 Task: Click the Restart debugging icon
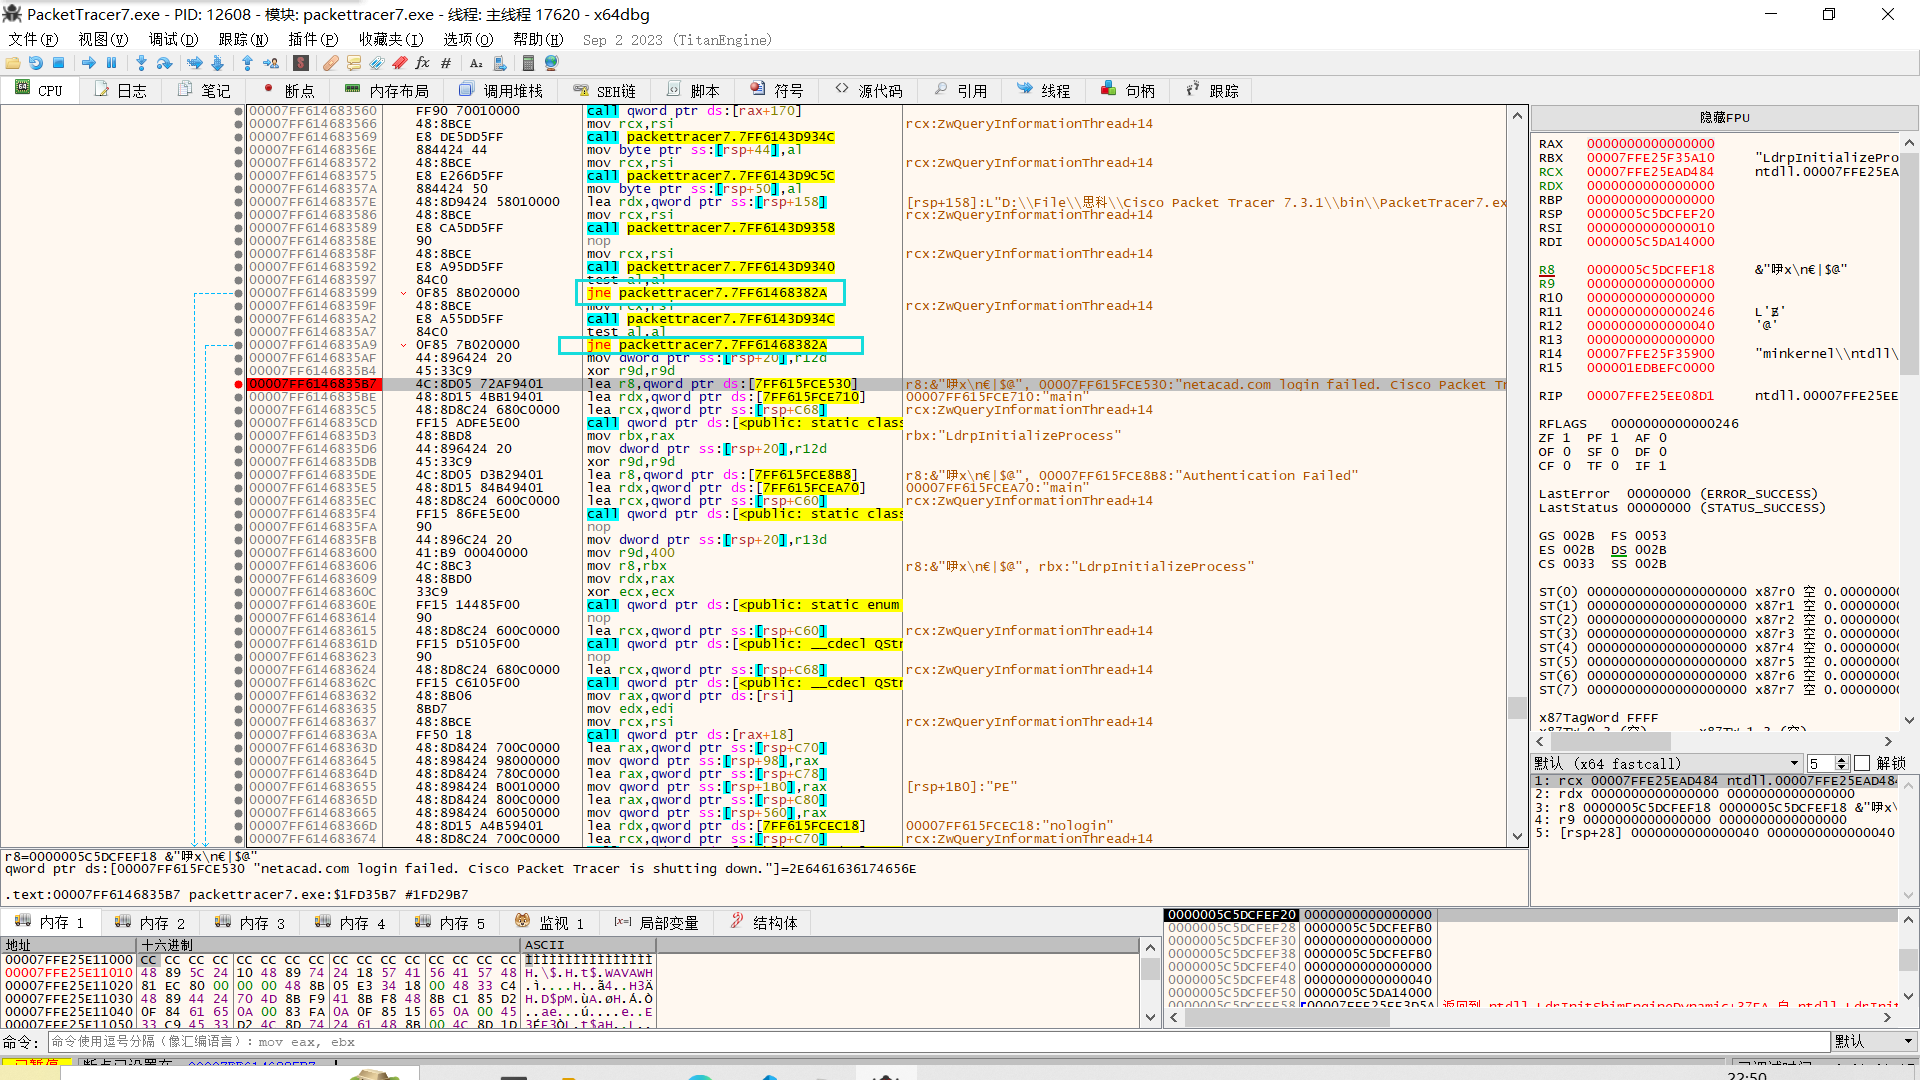[36, 63]
